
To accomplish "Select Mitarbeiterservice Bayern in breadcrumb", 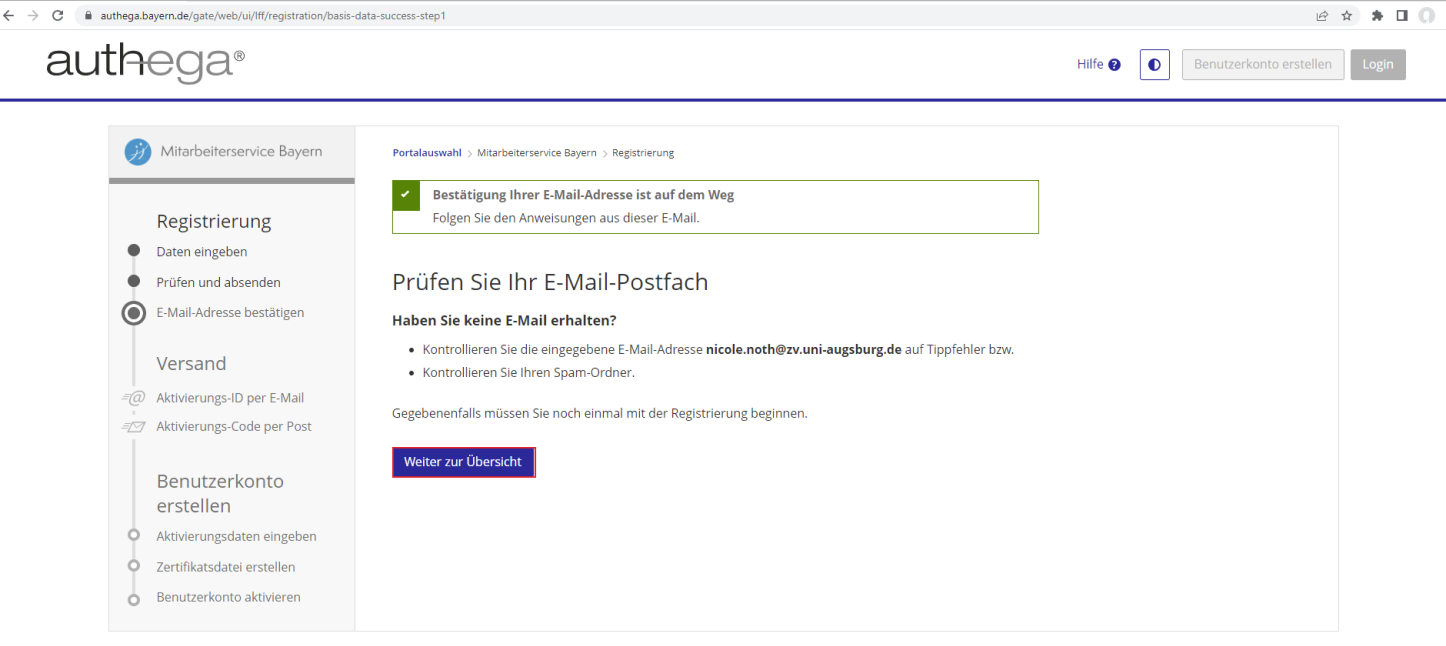I will tap(536, 153).
